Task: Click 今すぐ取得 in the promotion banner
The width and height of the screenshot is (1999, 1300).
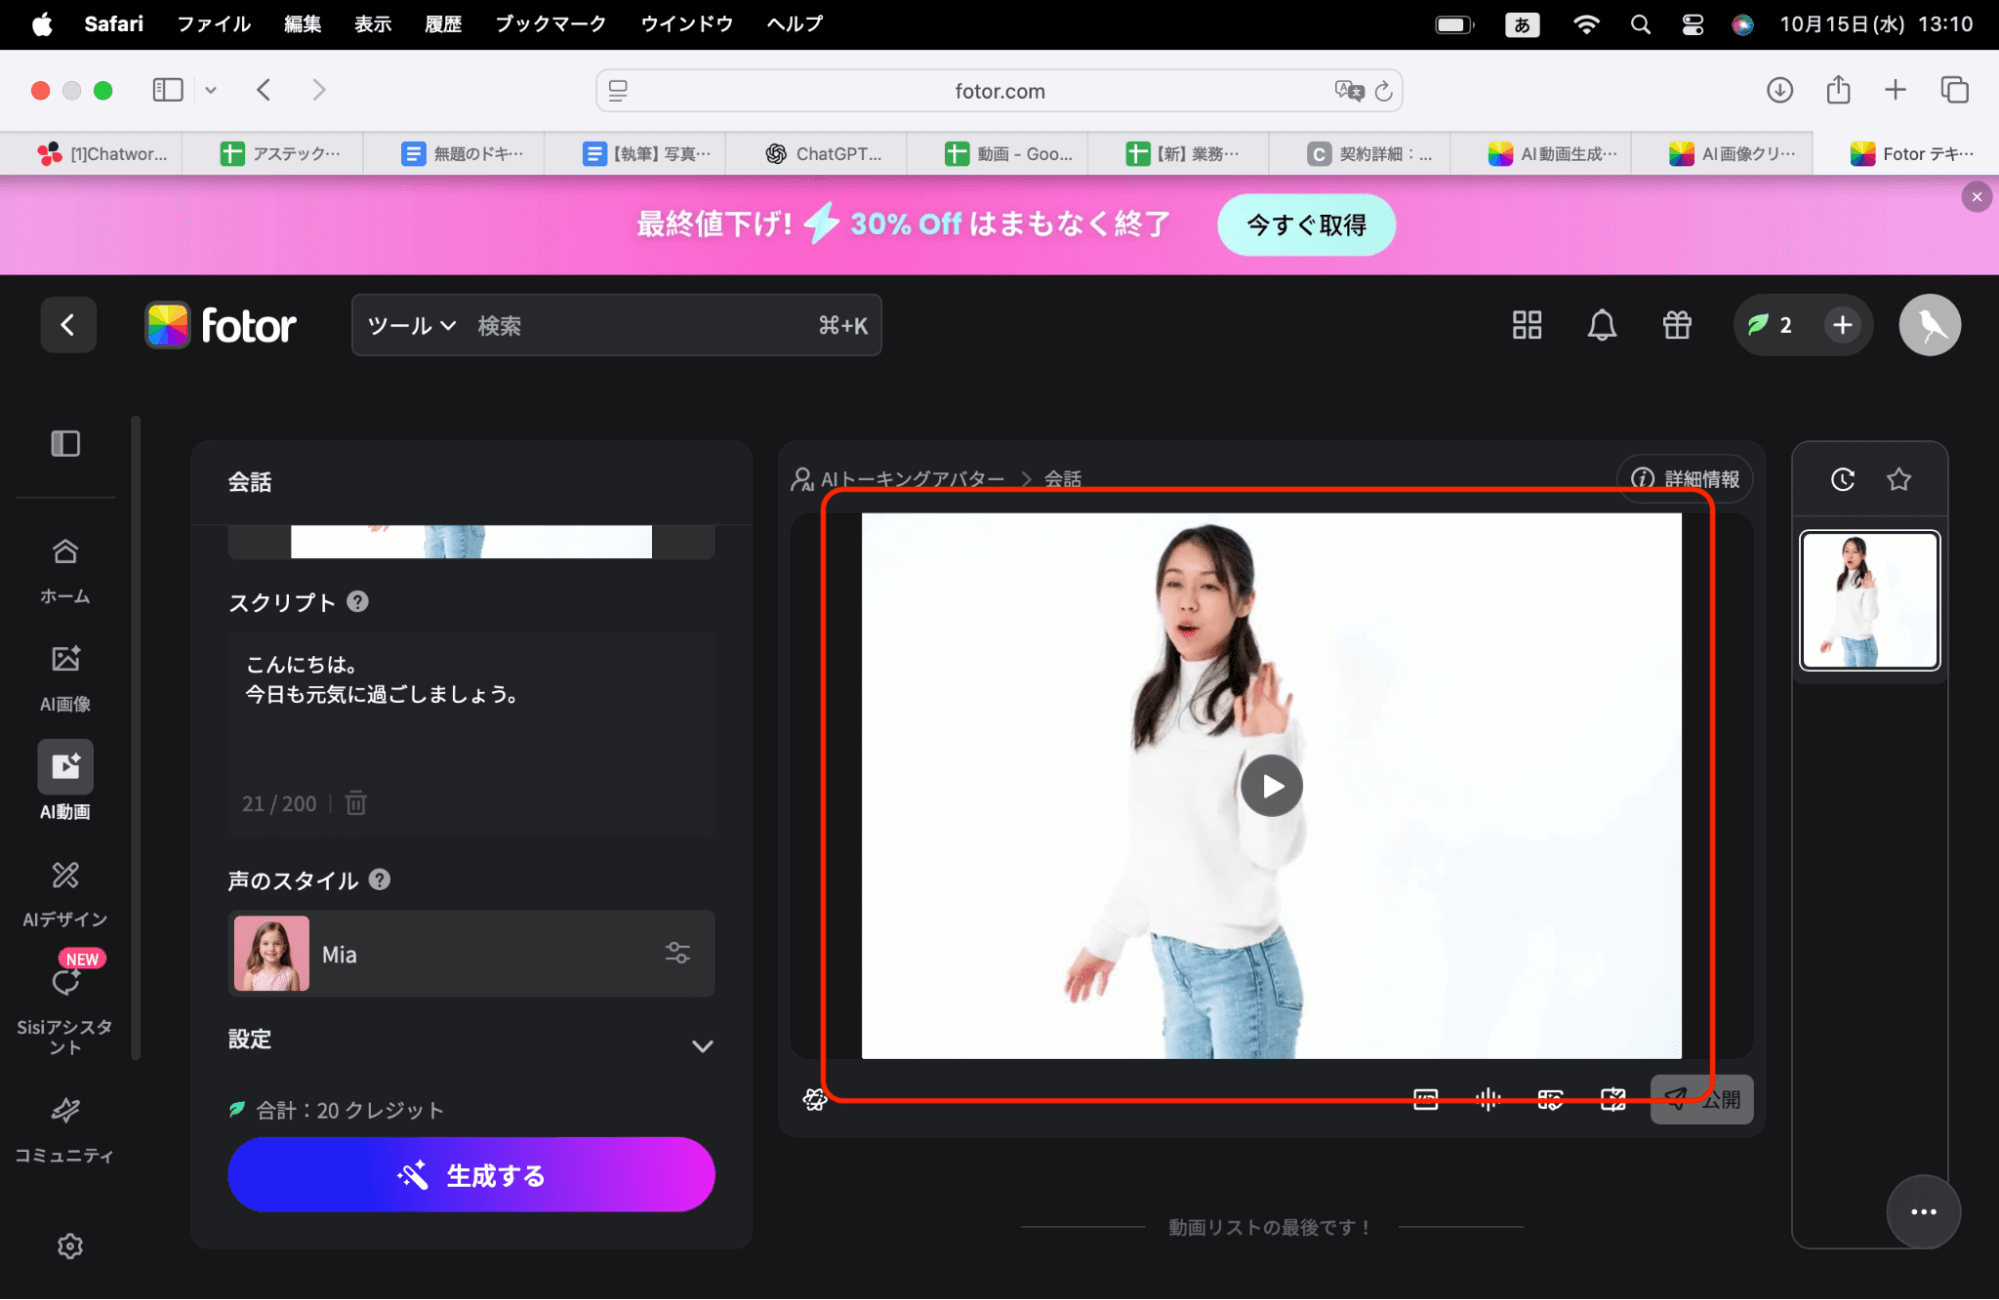Action: [1306, 225]
